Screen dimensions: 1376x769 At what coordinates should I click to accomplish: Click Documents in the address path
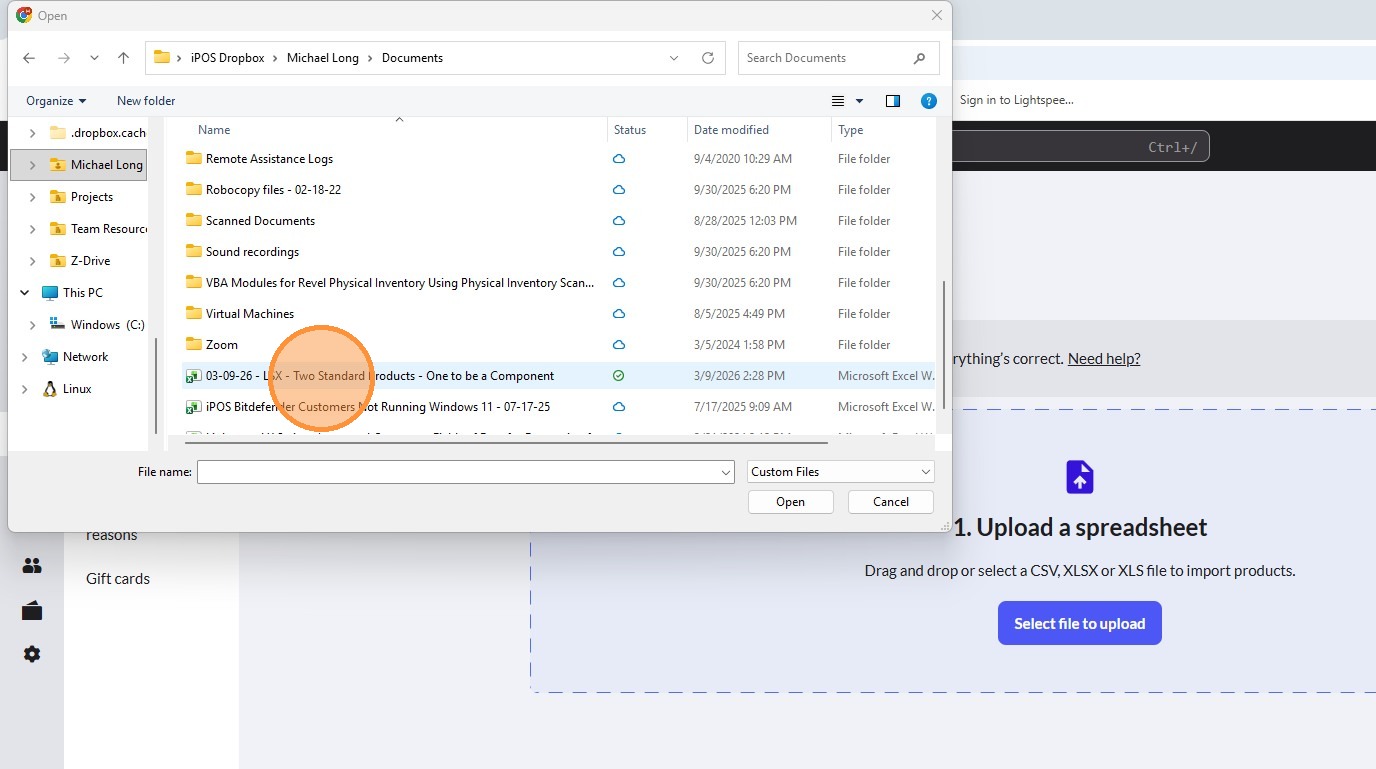click(x=412, y=58)
